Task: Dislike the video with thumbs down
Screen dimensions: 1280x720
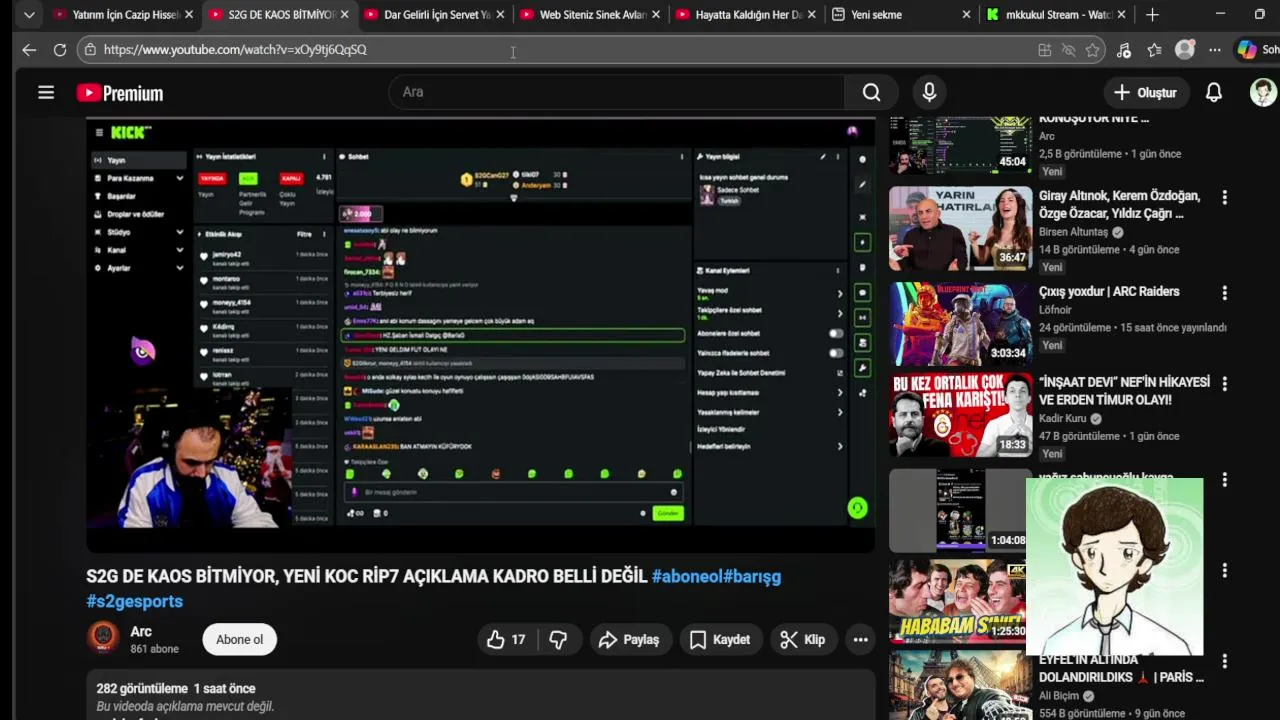Action: [559, 640]
